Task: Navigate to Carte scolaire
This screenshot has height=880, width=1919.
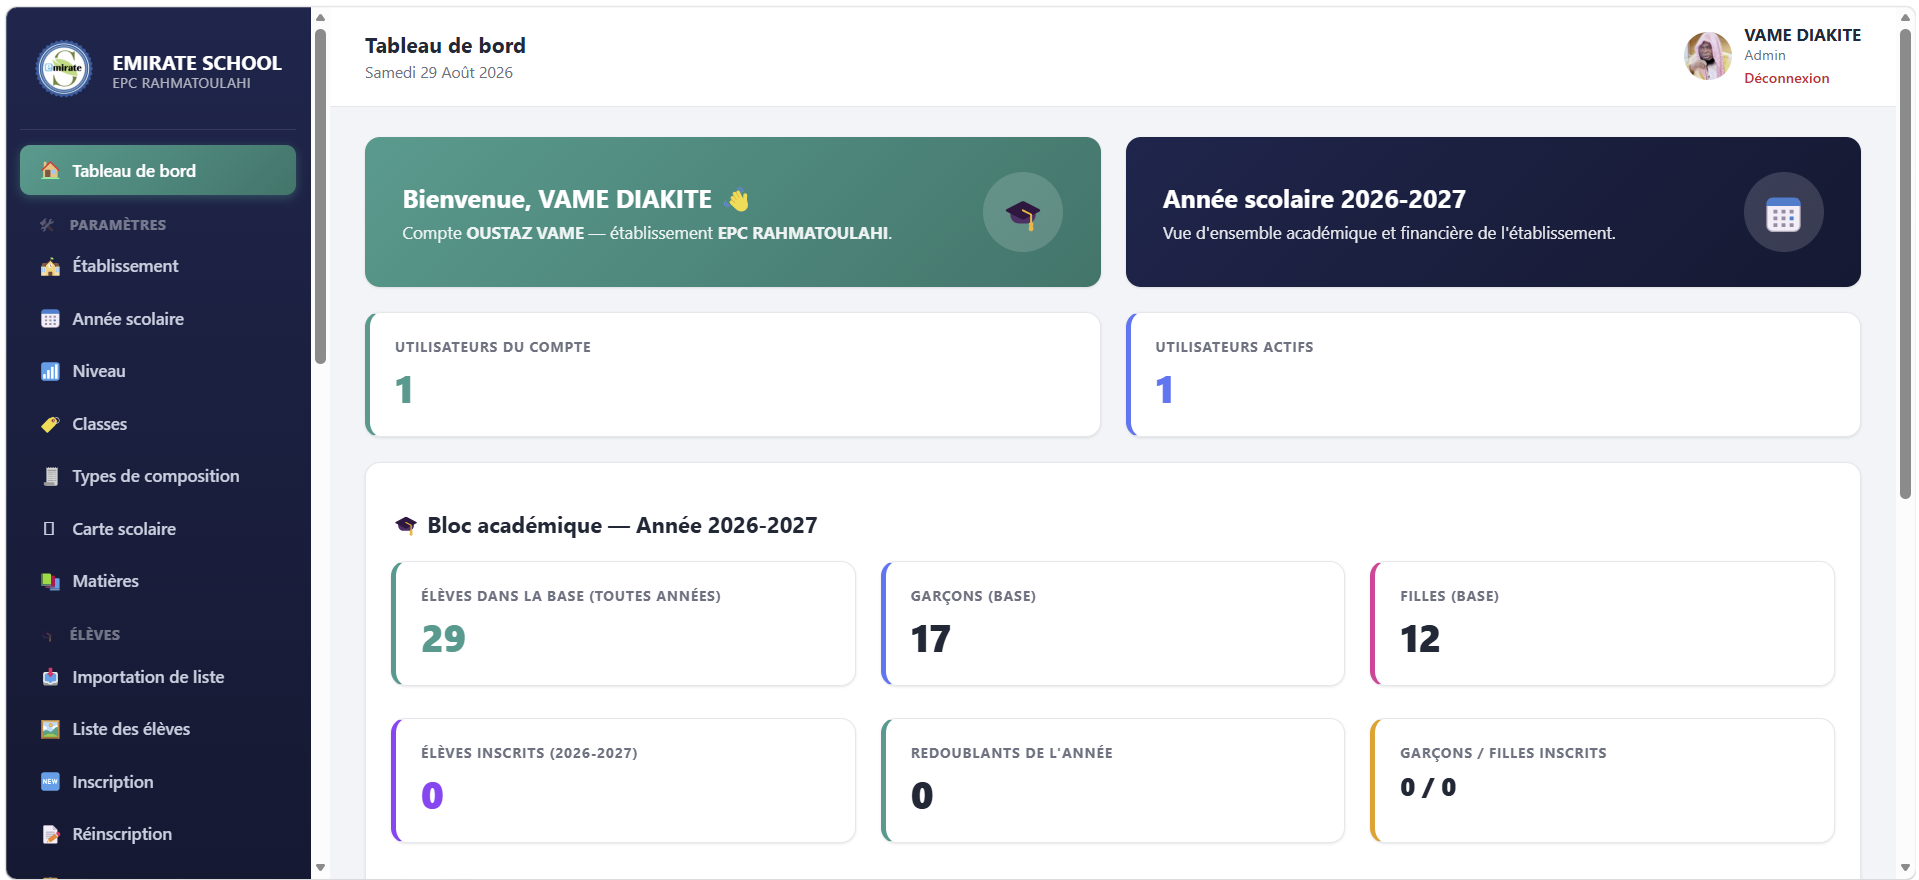Action: pyautogui.click(x=158, y=529)
